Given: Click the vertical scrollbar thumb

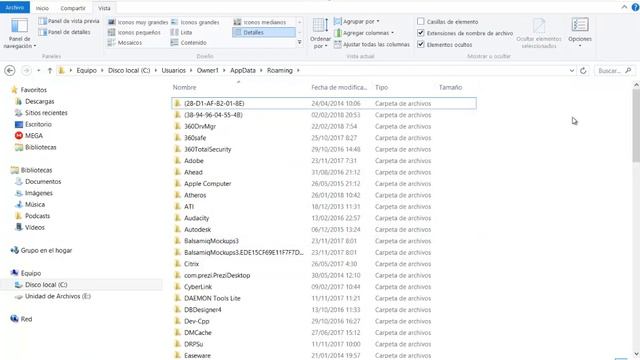Looking at the screenshot, I should pyautogui.click(x=636, y=126).
